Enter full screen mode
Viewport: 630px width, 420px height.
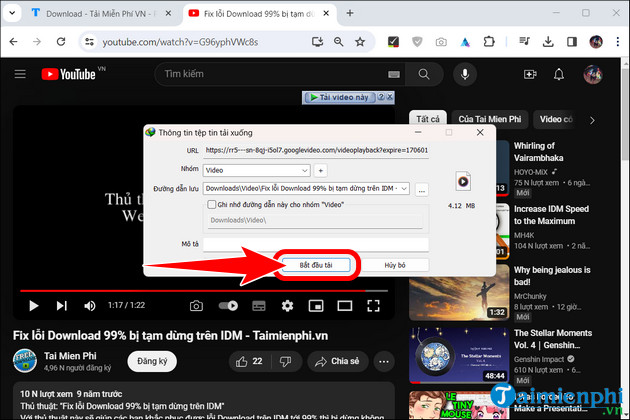pos(373,306)
